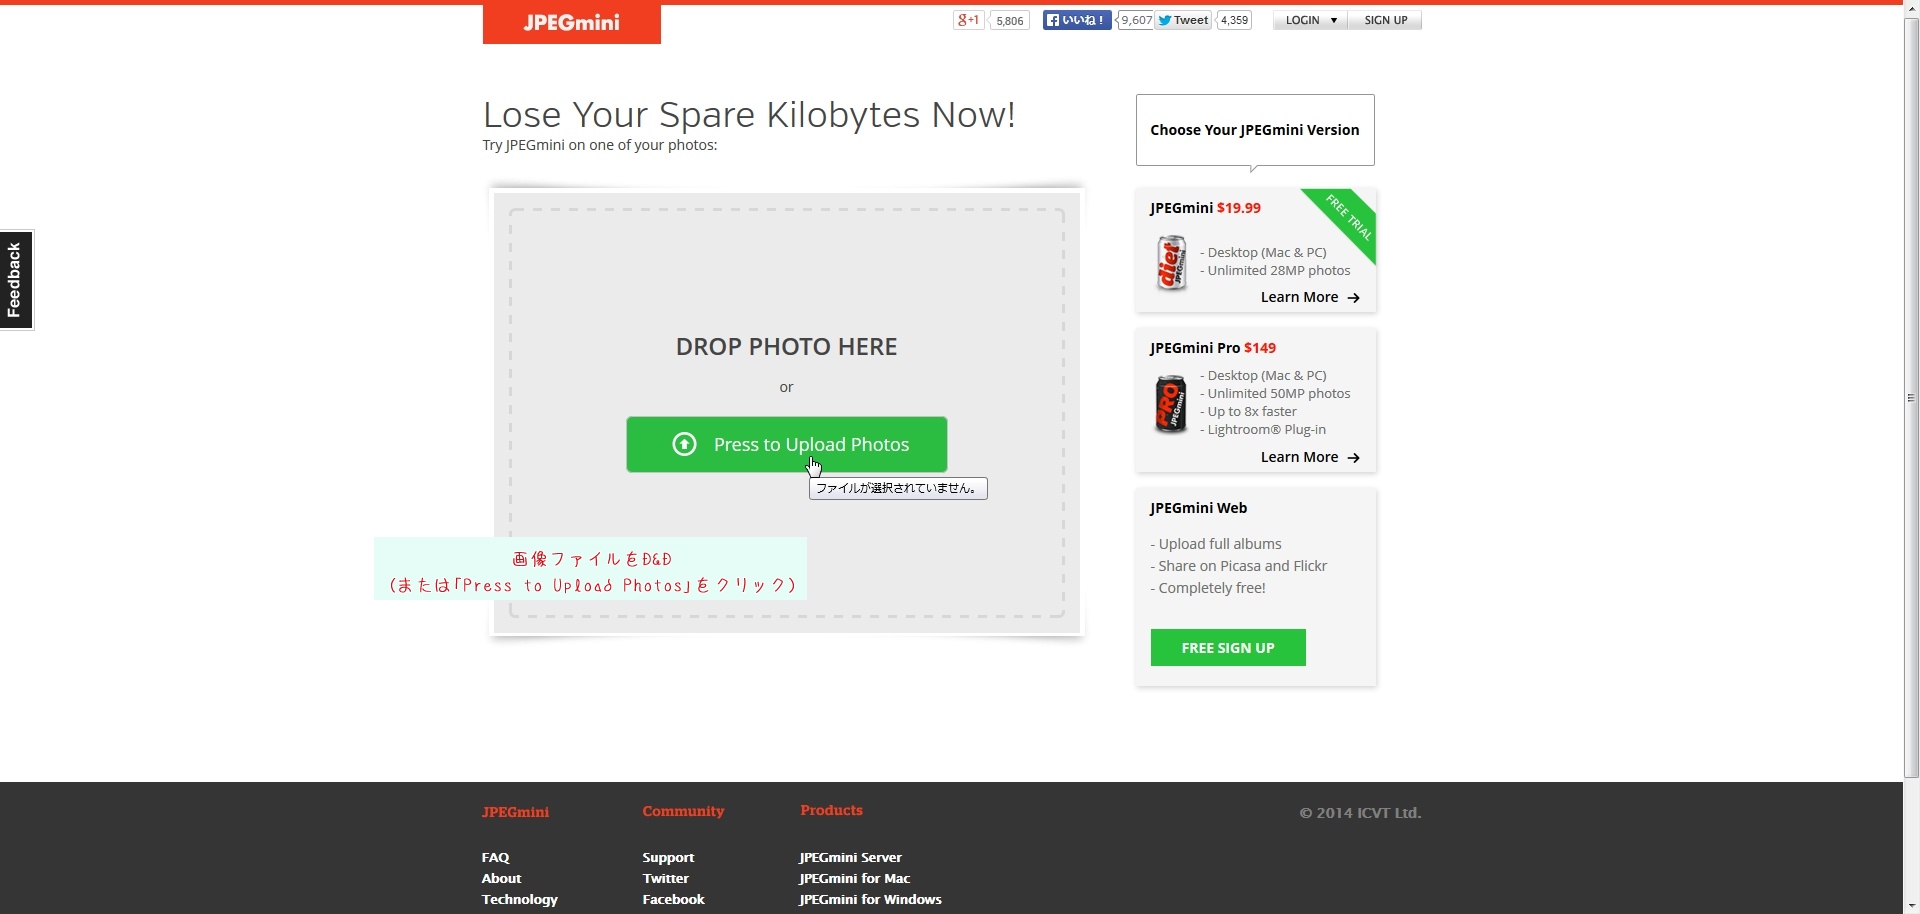Click the Share on Picasa and Flickr text
This screenshot has width=1920, height=914.
[x=1239, y=566]
